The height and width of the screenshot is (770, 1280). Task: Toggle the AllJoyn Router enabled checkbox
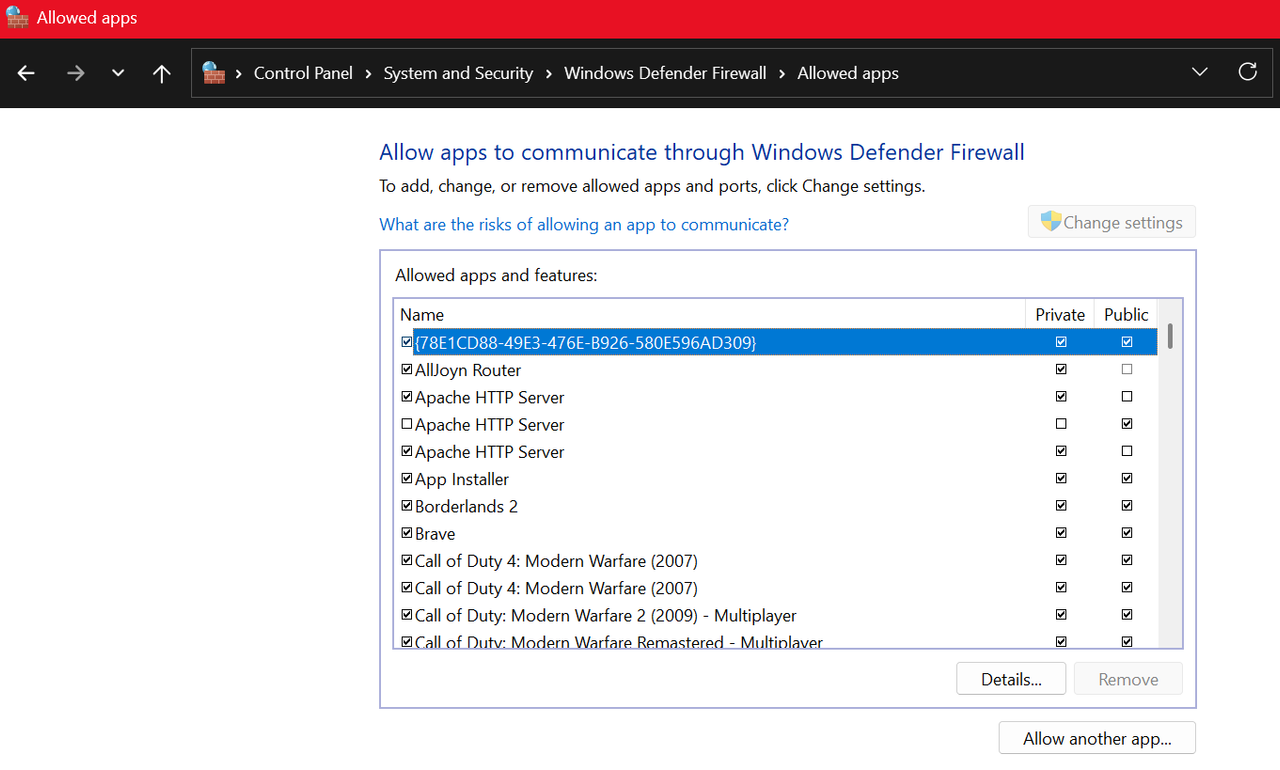[407, 369]
